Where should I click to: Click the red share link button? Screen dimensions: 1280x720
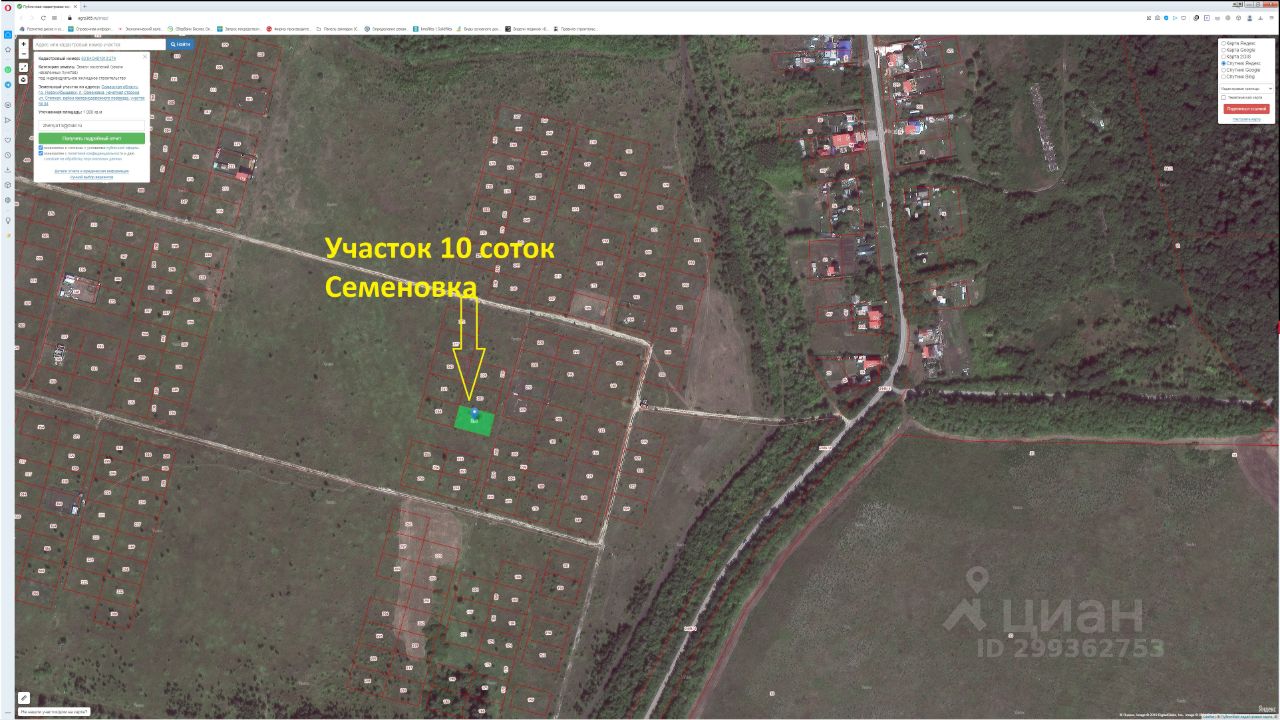click(1246, 108)
